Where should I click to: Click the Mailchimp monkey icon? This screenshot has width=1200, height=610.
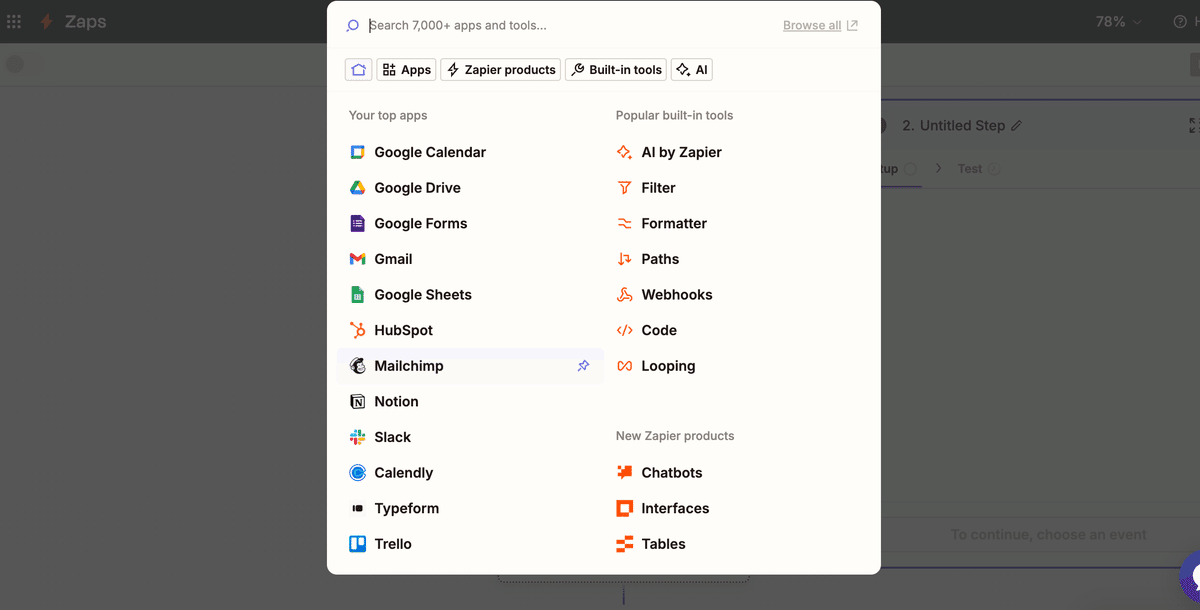click(357, 366)
